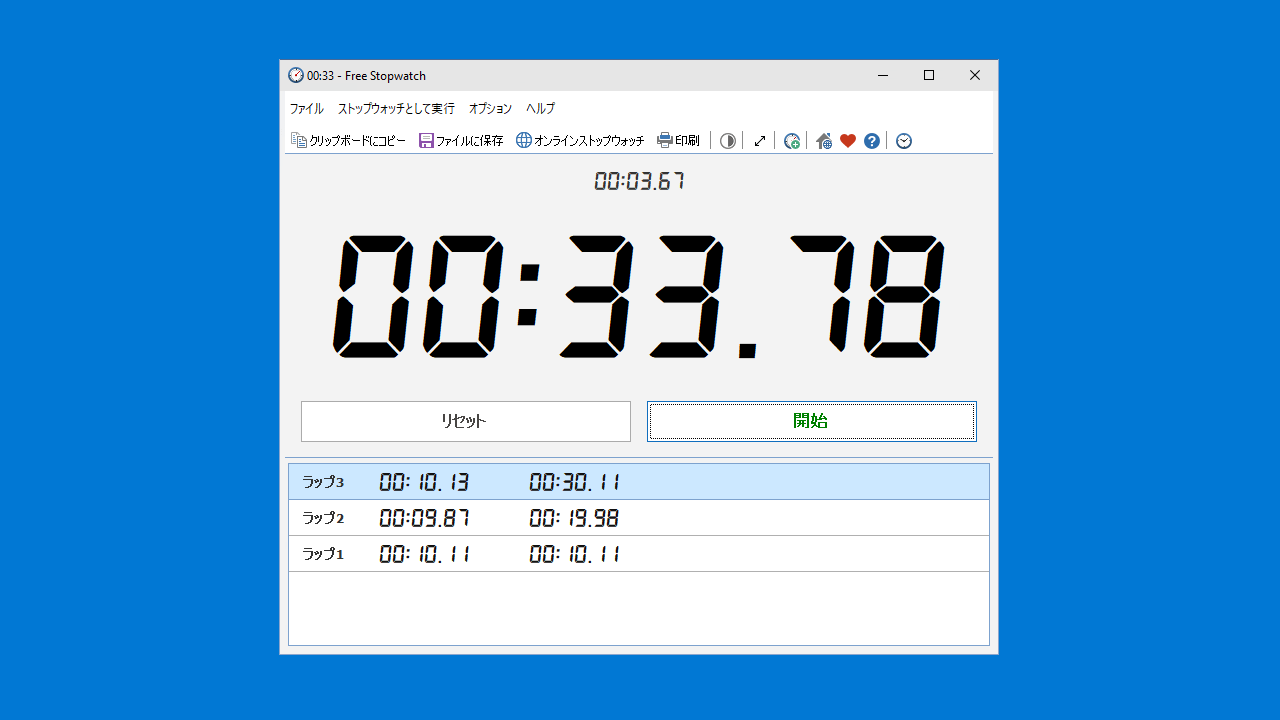Click lap time 00:10.13
Viewport: 1280px width, 720px height.
tap(424, 482)
